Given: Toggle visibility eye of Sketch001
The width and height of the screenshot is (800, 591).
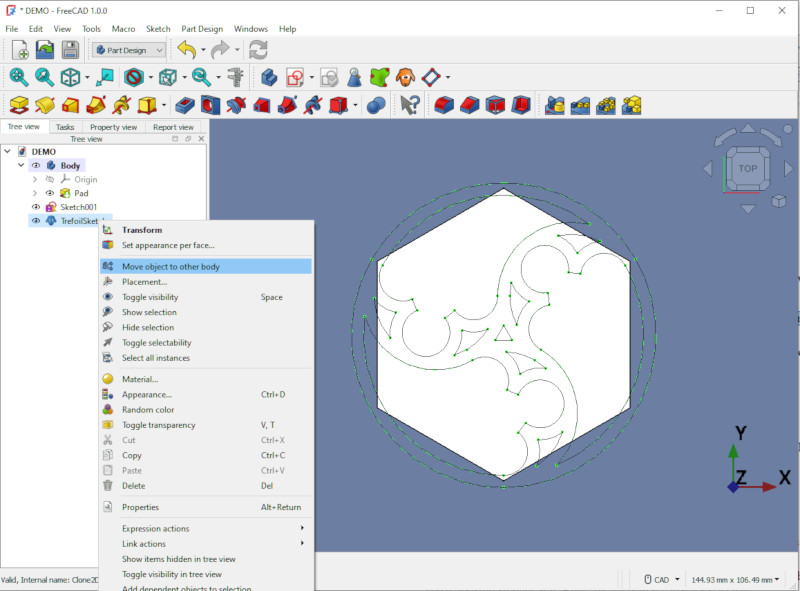Looking at the screenshot, I should pyautogui.click(x=36, y=207).
